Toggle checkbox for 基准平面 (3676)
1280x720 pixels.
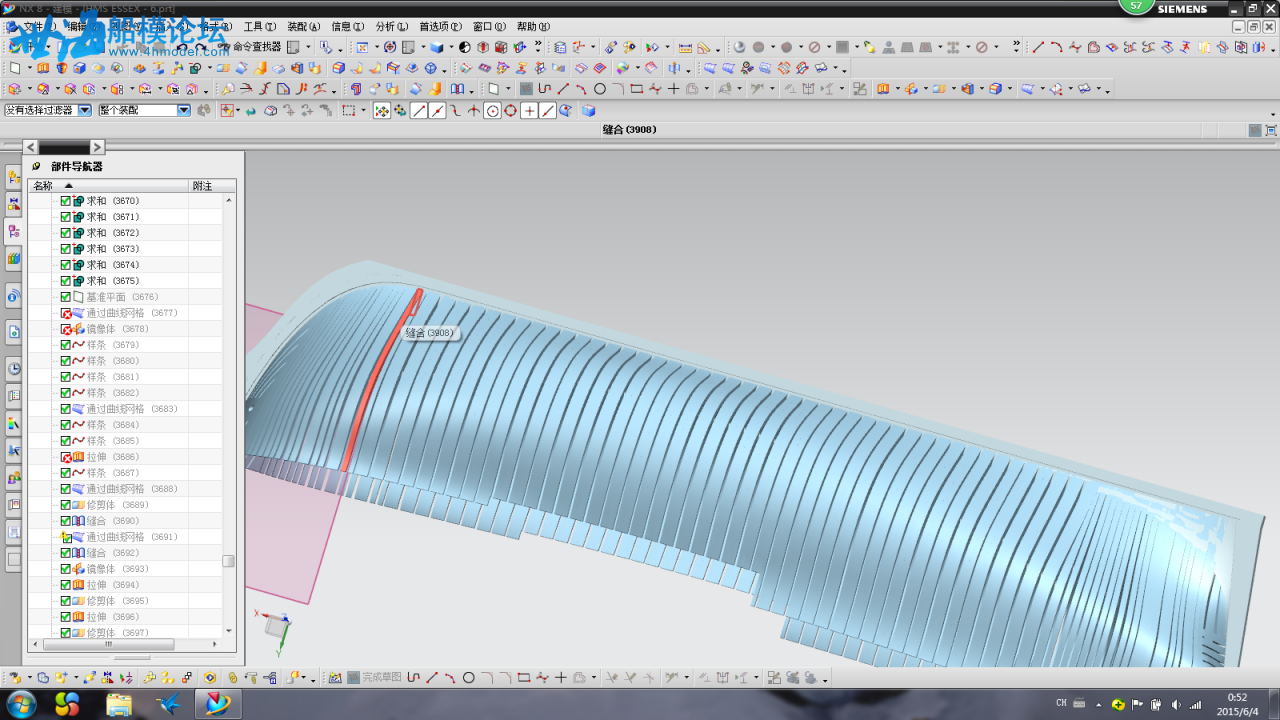click(x=66, y=297)
